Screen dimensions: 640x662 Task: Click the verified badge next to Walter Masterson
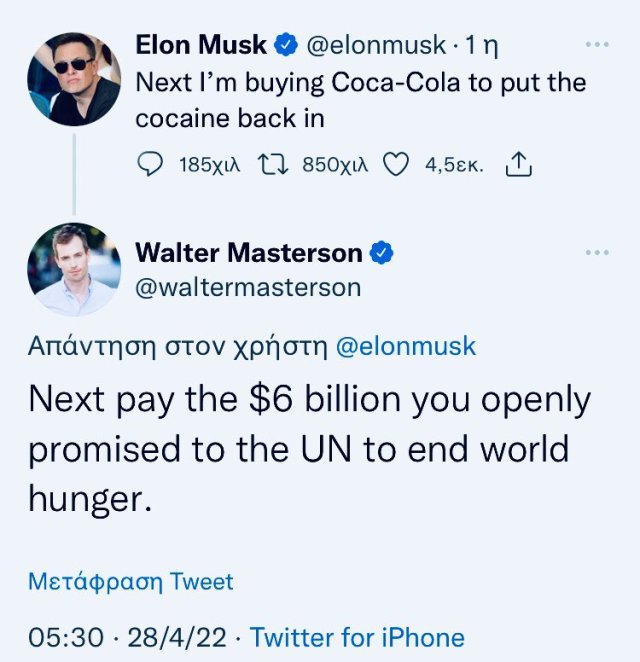381,253
